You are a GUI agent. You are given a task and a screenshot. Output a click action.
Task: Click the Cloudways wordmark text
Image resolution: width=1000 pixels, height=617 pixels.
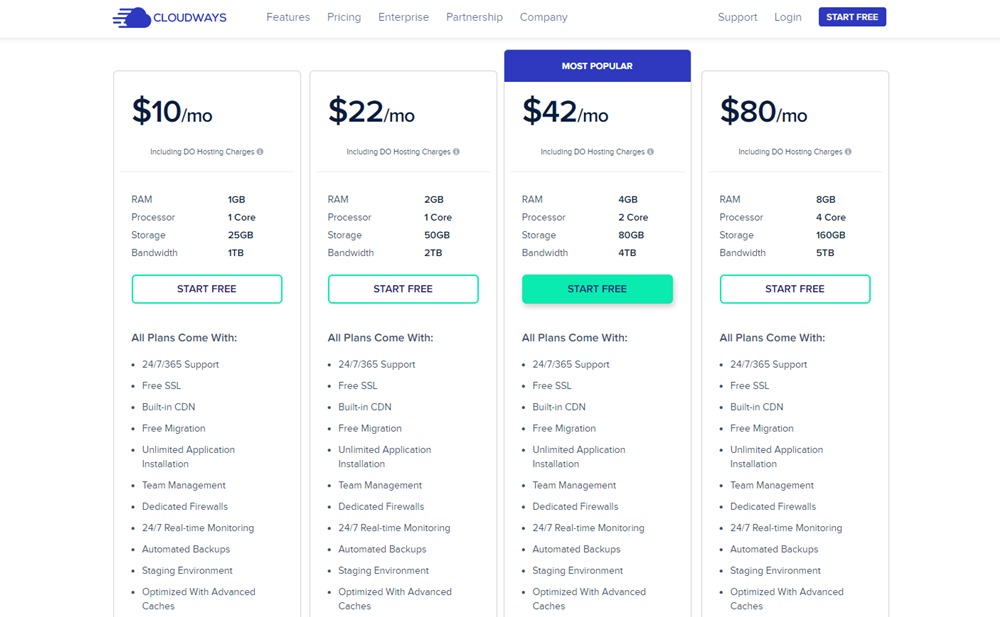pyautogui.click(x=189, y=18)
